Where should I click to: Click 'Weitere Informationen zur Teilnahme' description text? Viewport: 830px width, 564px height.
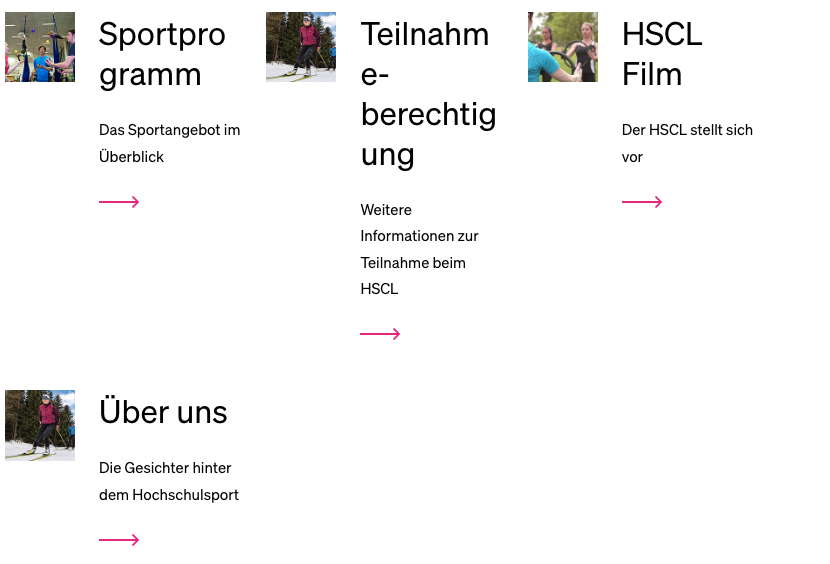419,249
